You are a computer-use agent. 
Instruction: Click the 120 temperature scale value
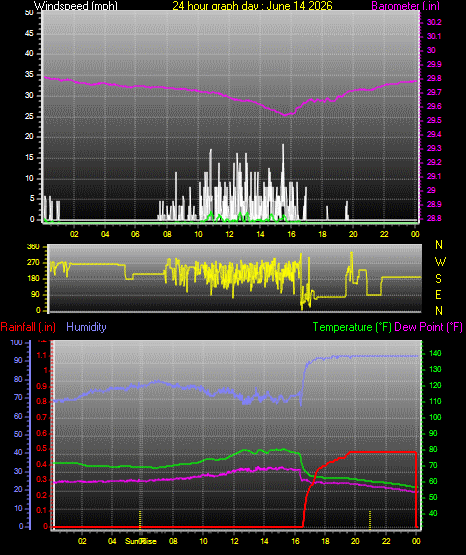[435, 385]
